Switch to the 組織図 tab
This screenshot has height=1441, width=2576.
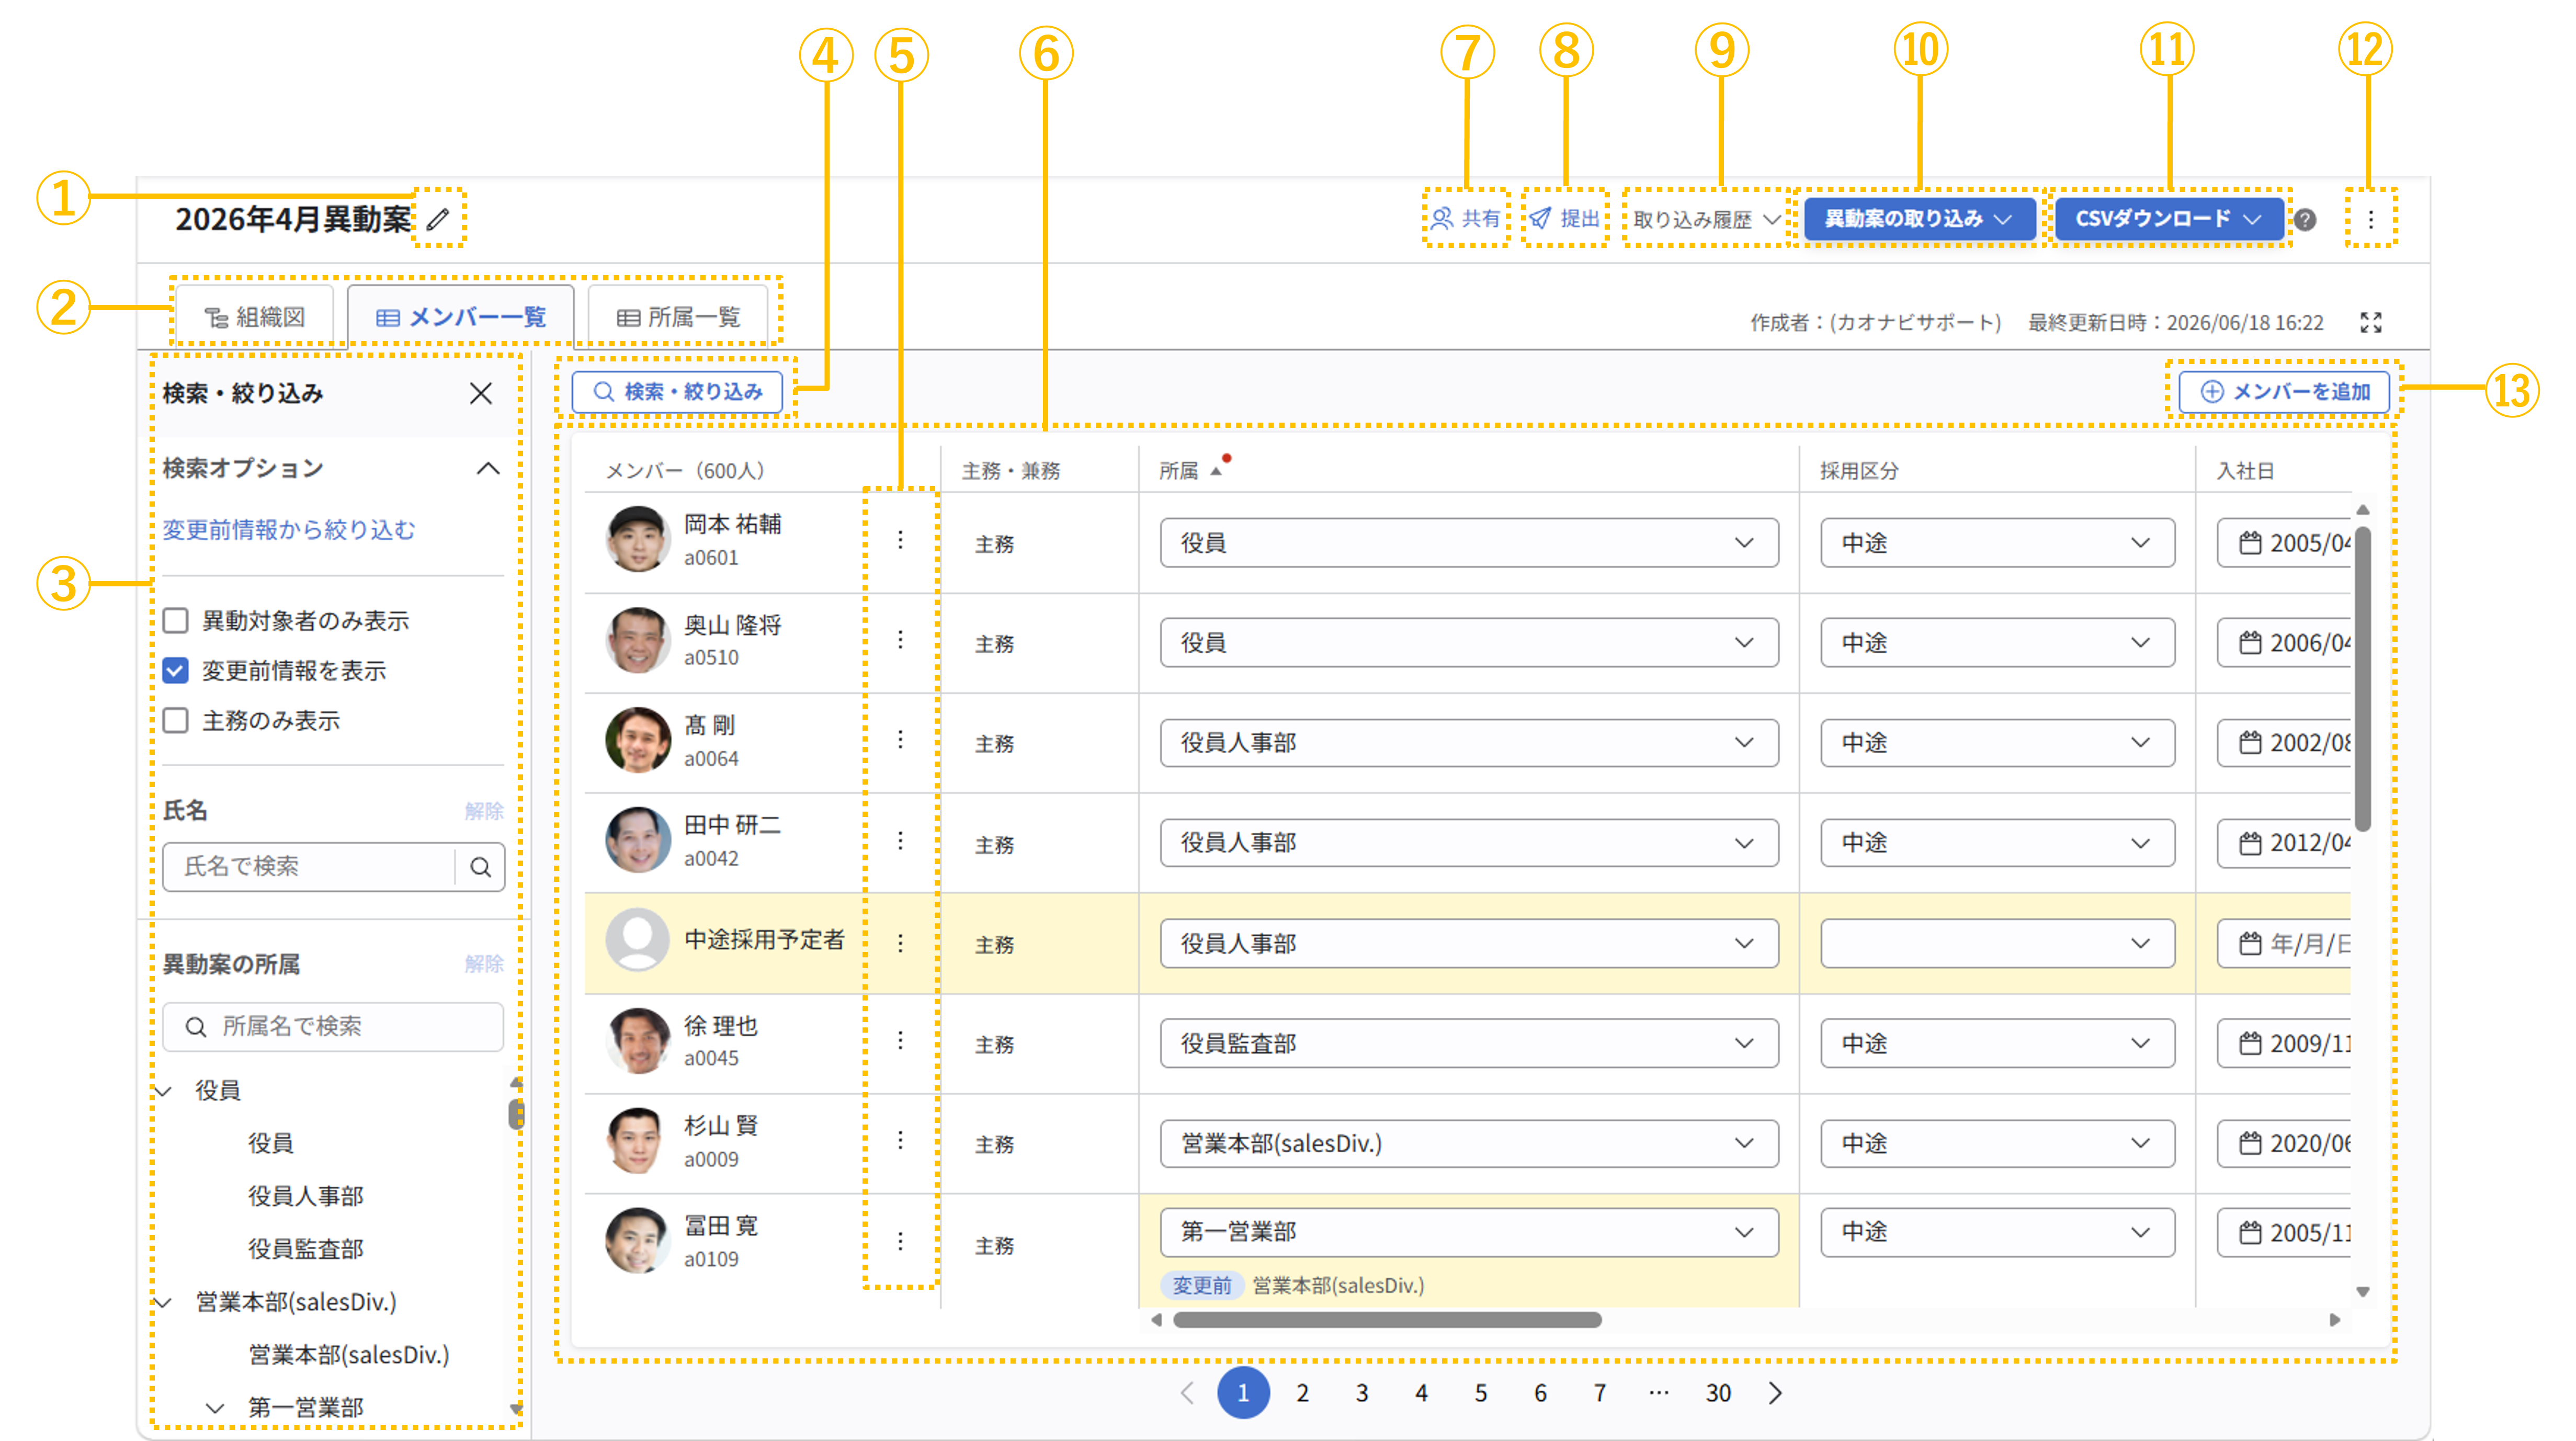point(255,317)
